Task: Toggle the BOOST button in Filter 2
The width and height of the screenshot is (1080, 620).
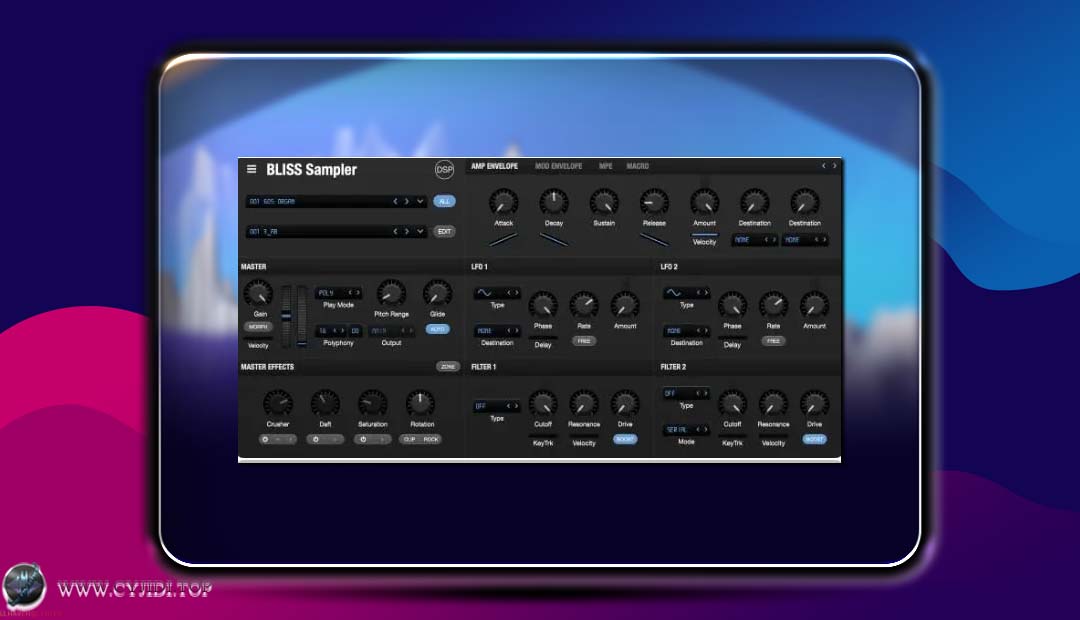Action: click(814, 439)
